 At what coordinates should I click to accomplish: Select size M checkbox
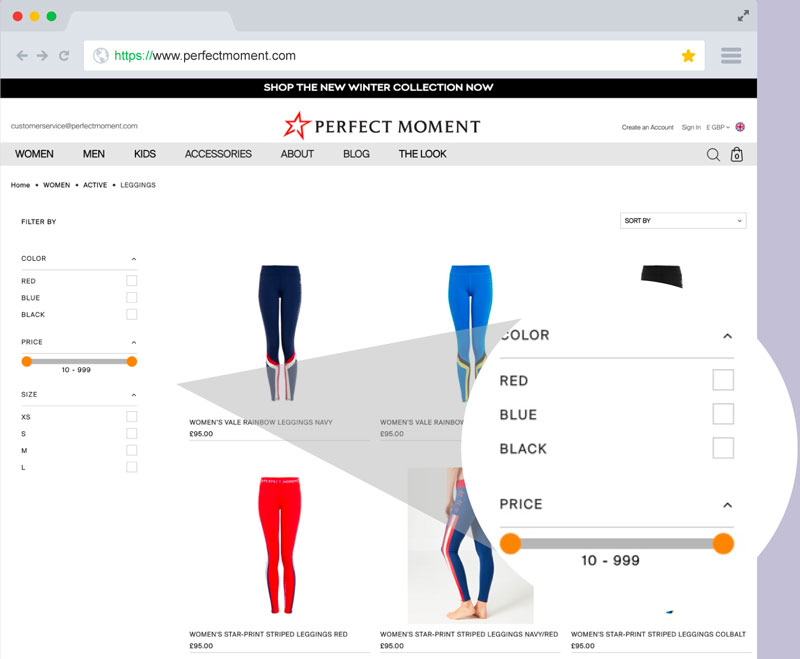click(x=132, y=450)
